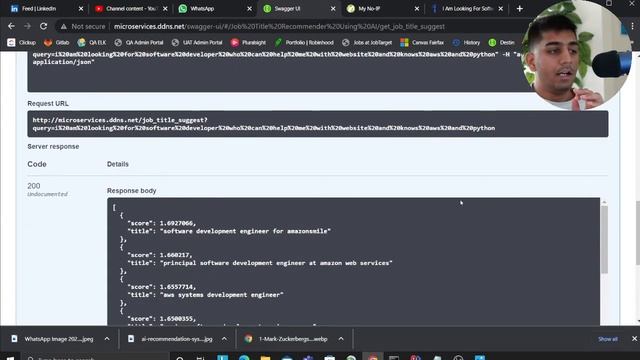Image resolution: width=640 pixels, height=360 pixels.
Task: Click the response body scrollbar
Action: pyautogui.click(x=604, y=240)
